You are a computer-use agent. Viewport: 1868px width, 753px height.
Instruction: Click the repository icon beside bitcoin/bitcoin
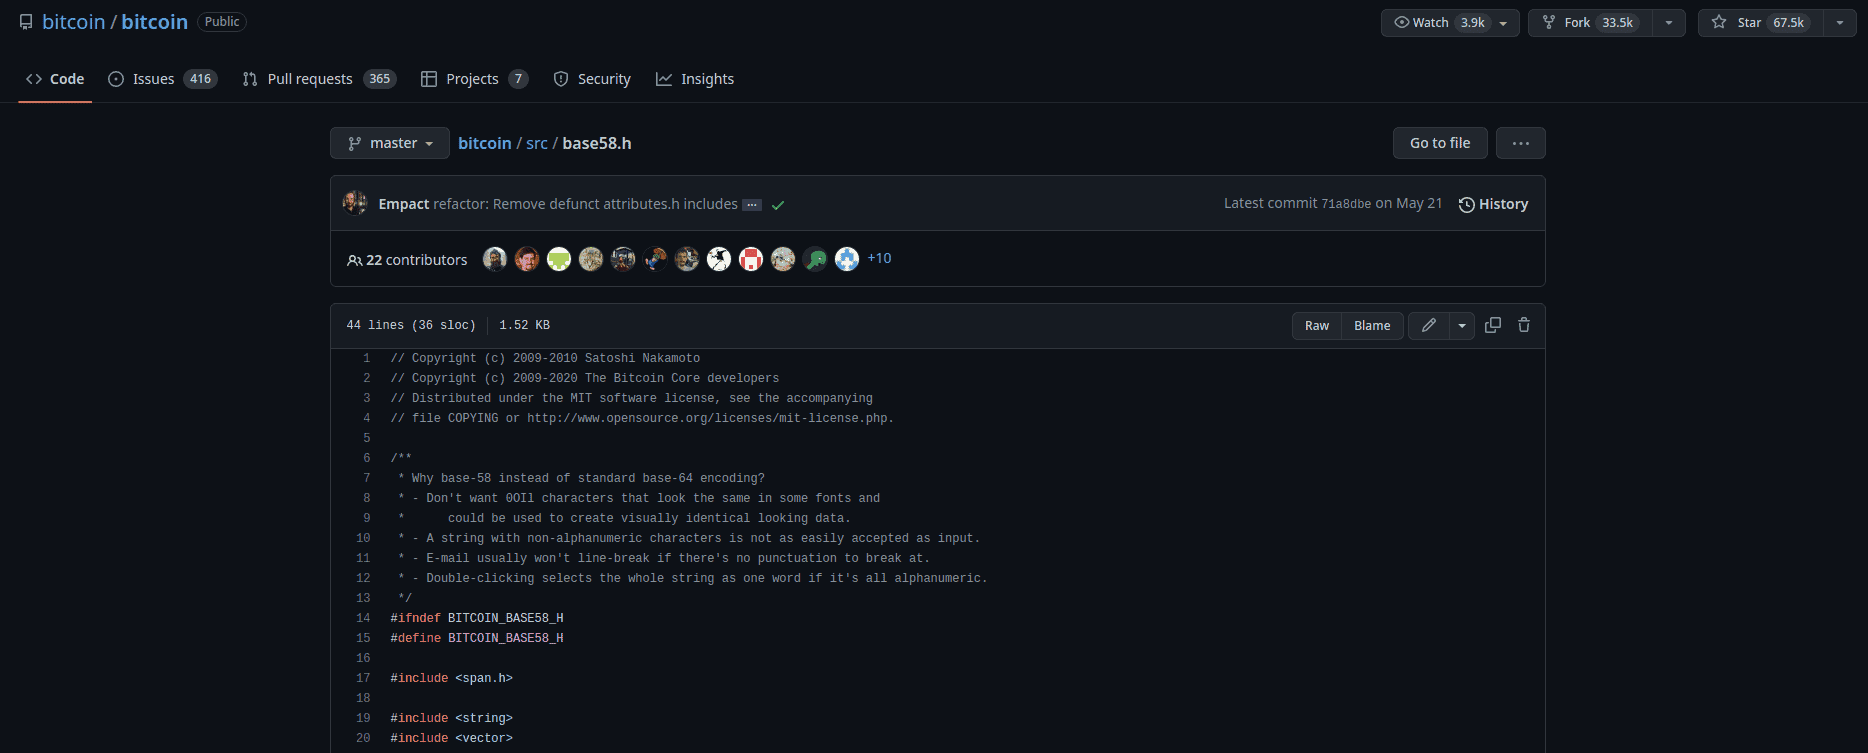[x=26, y=22]
